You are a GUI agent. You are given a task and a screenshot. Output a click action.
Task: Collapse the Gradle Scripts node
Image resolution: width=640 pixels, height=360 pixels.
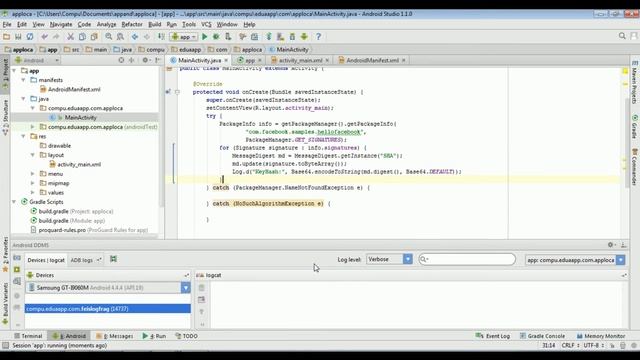point(14,202)
